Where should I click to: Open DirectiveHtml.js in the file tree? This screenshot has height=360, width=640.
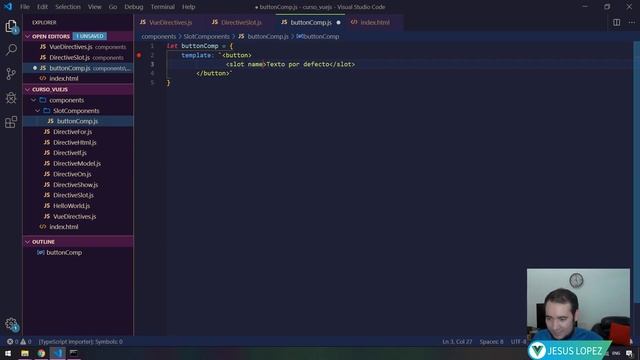pyautogui.click(x=78, y=142)
